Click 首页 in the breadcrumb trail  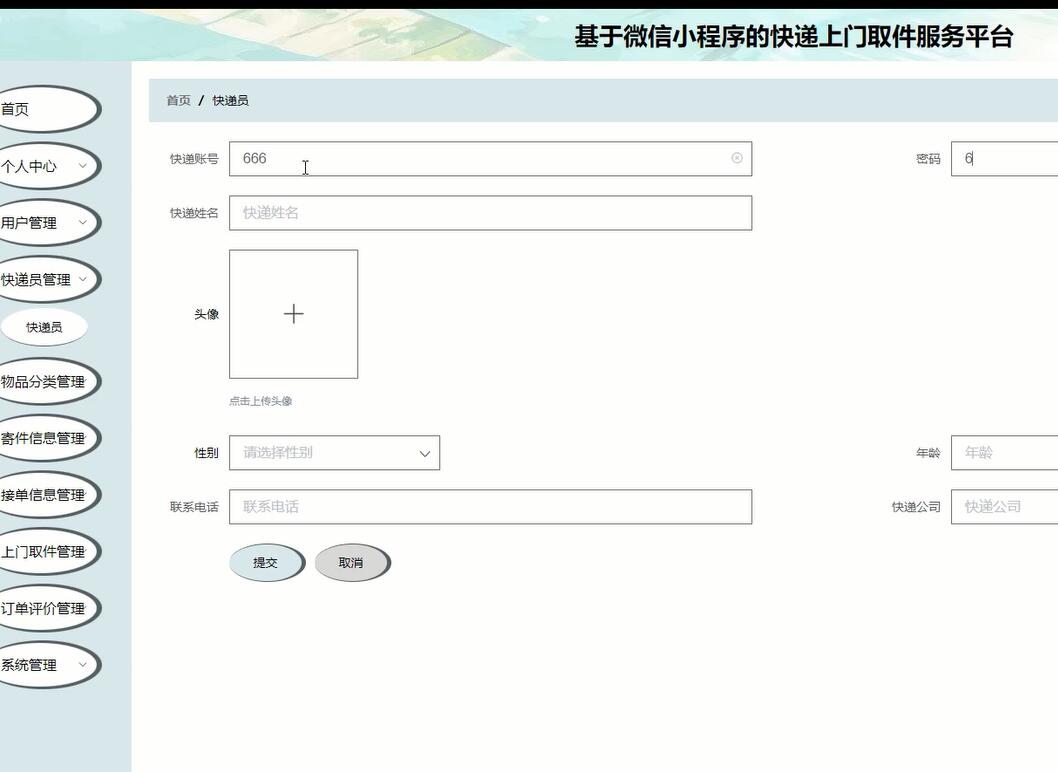(177, 100)
